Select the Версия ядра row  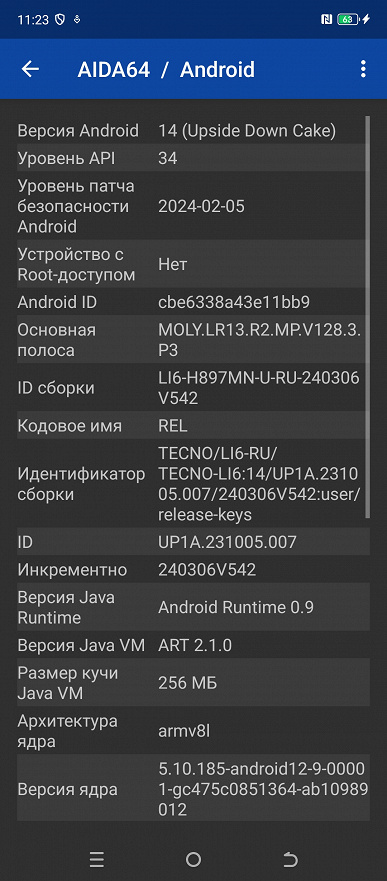pyautogui.click(x=193, y=789)
